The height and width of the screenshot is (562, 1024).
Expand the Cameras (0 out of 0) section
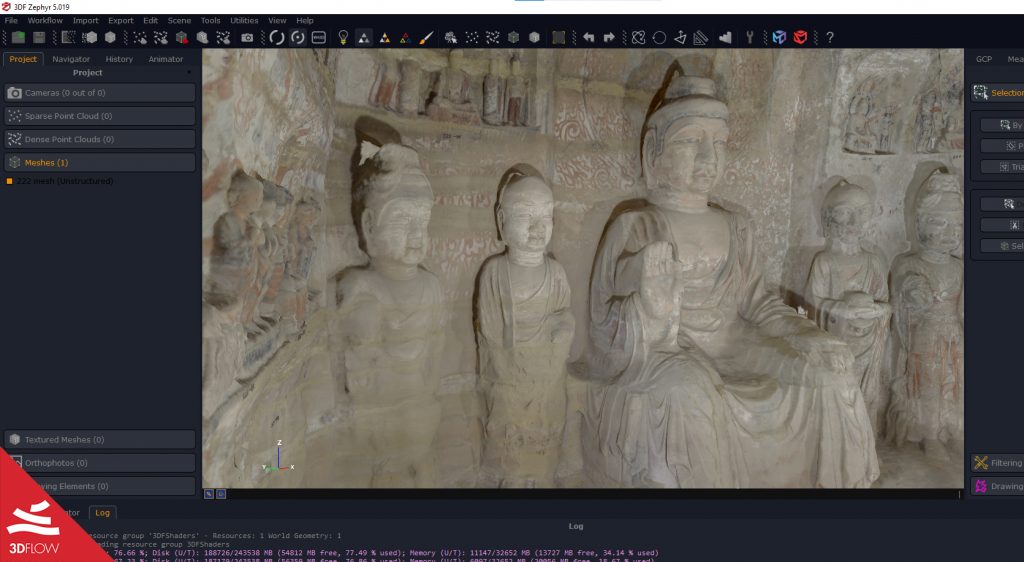100,93
